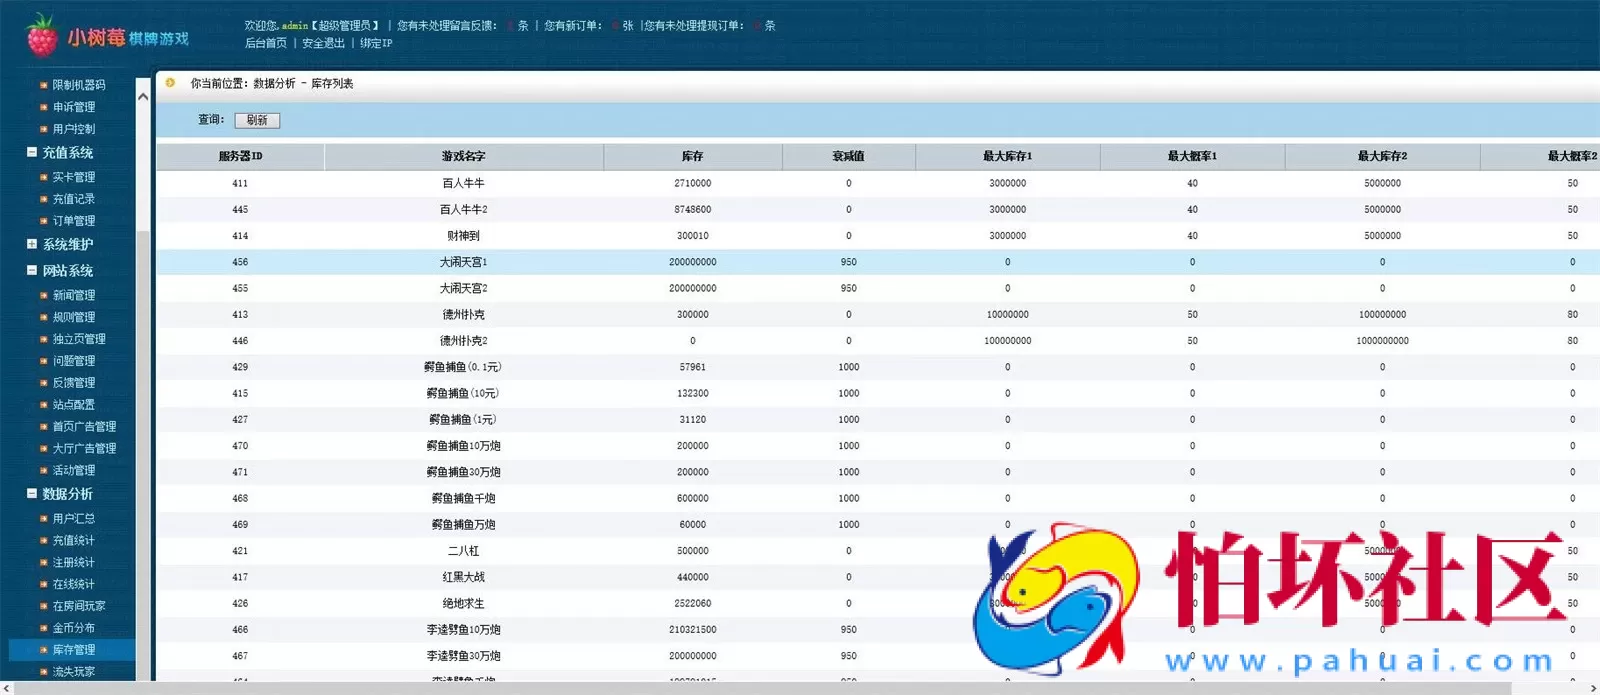Click the strawberry logo in the header

41,35
